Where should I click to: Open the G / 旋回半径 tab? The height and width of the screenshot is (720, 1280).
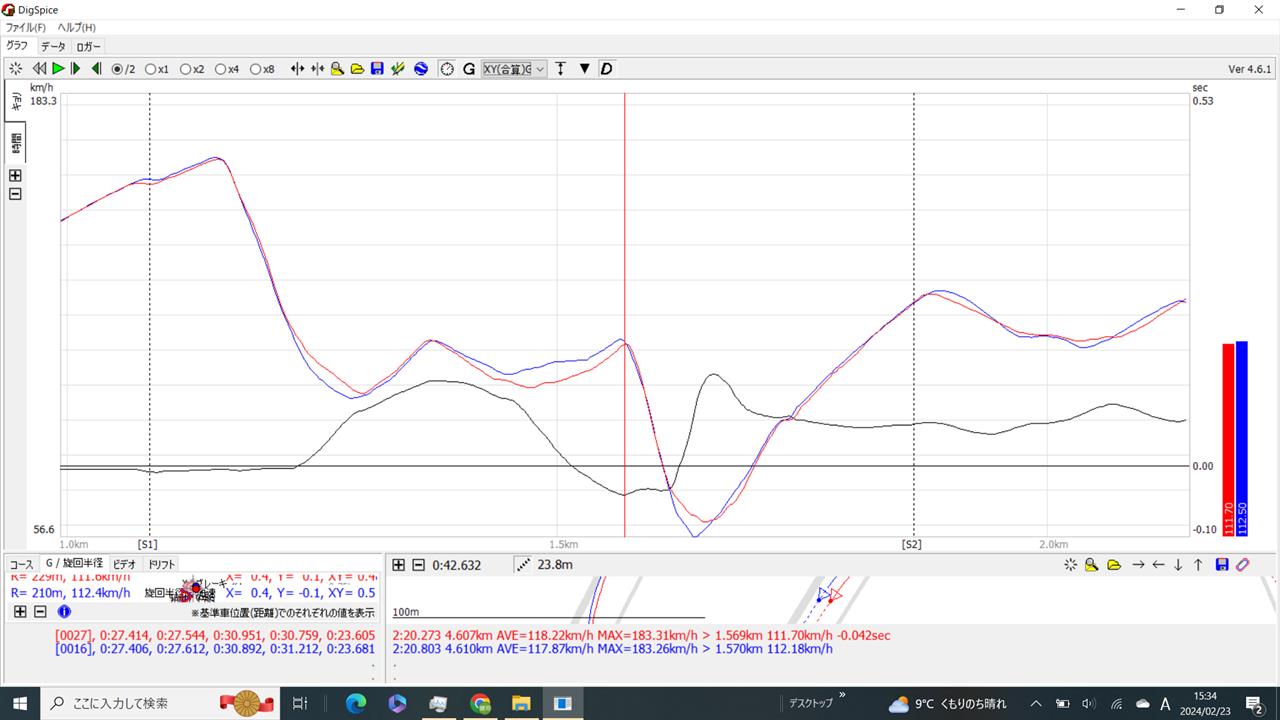[74, 564]
